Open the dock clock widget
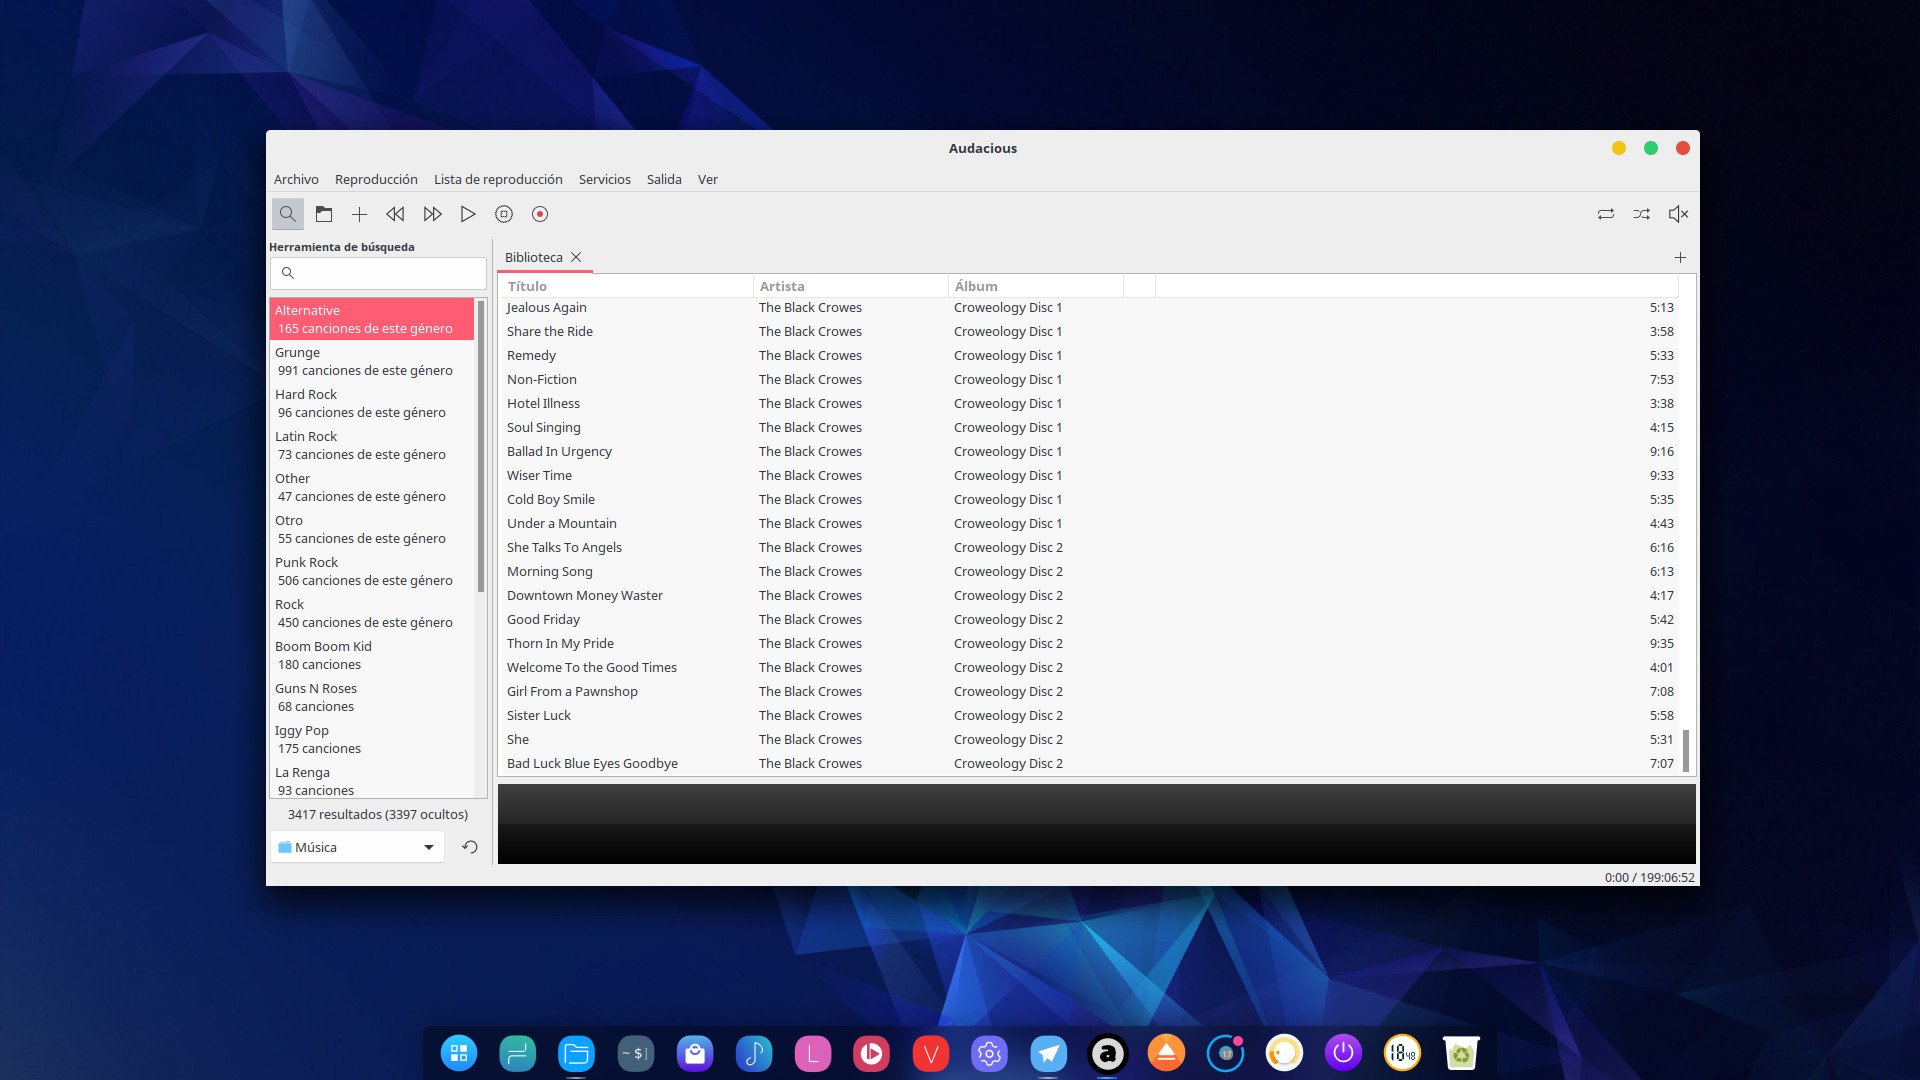Image resolution: width=1920 pixels, height=1080 pixels. (x=1402, y=1053)
